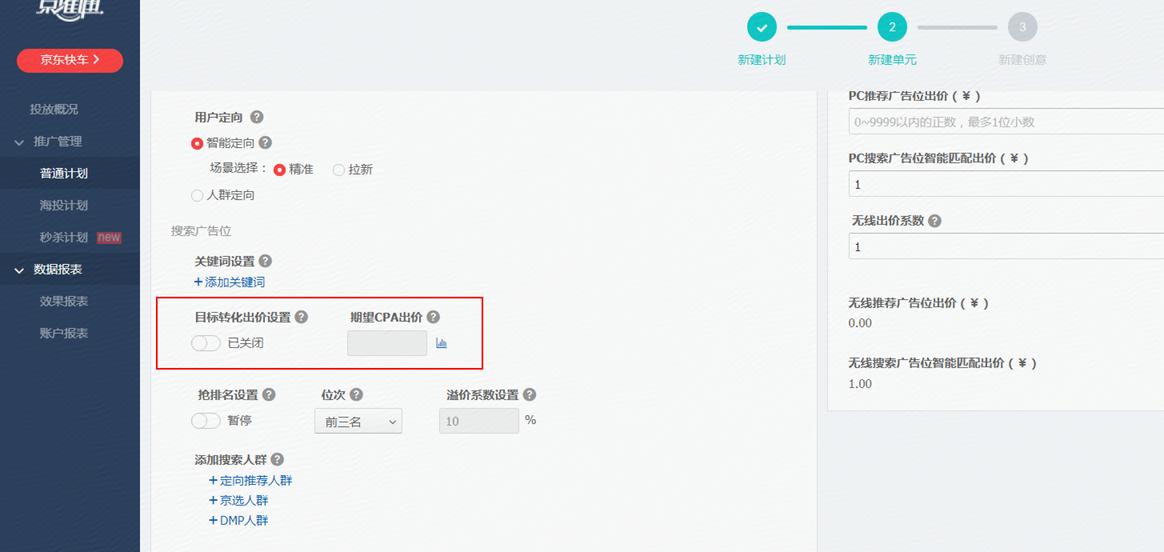Collapse the 推广管理 sidebar section

[19, 142]
